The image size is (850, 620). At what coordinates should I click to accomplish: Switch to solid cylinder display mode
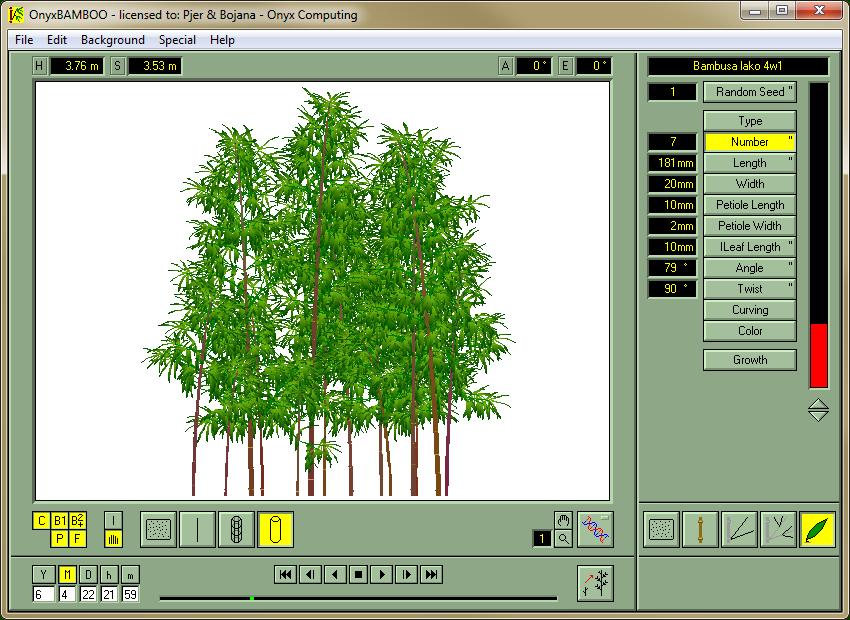pyautogui.click(x=275, y=529)
